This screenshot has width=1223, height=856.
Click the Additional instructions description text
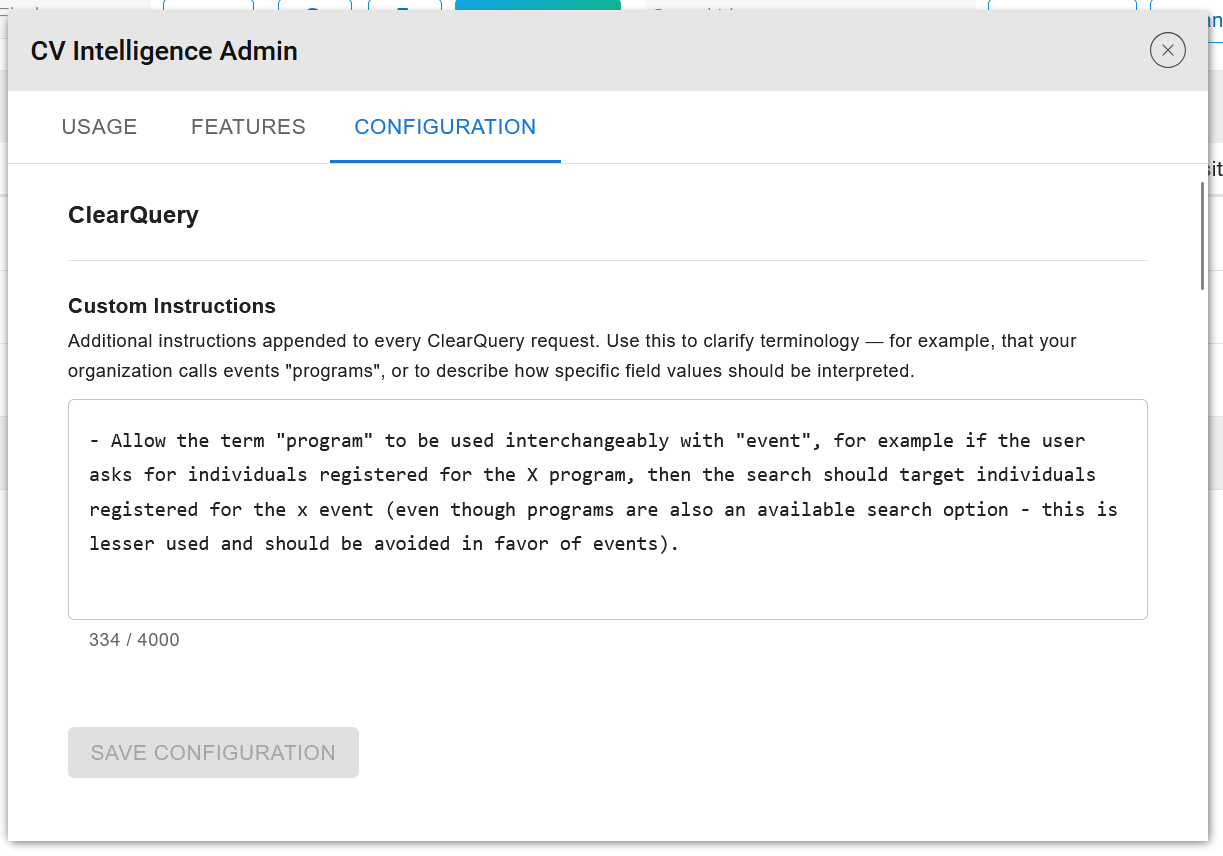point(572,356)
